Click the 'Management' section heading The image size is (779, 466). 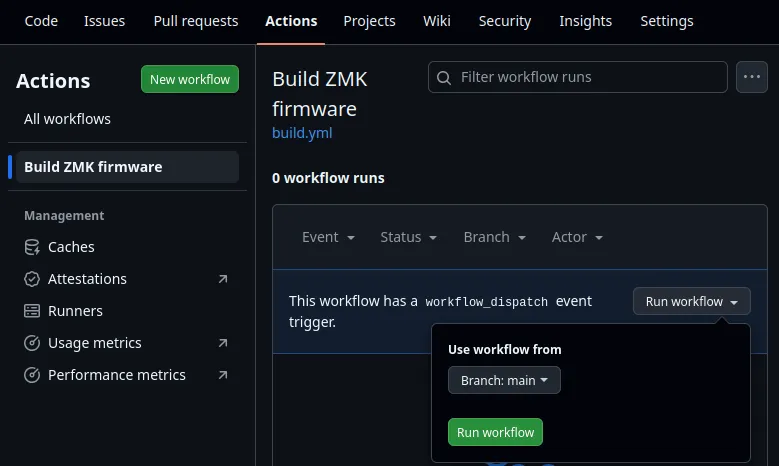coord(64,216)
